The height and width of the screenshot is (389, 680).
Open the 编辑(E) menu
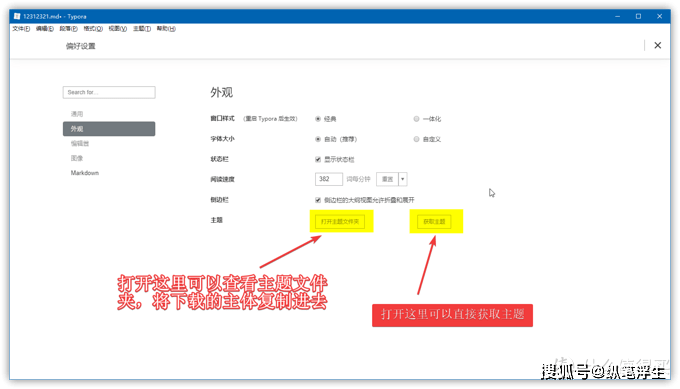45,29
